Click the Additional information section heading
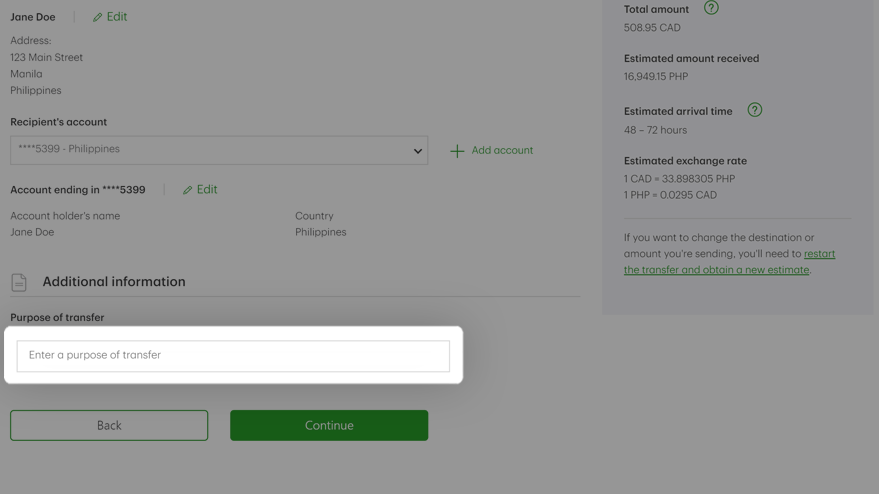Image resolution: width=879 pixels, height=494 pixels. (x=114, y=281)
